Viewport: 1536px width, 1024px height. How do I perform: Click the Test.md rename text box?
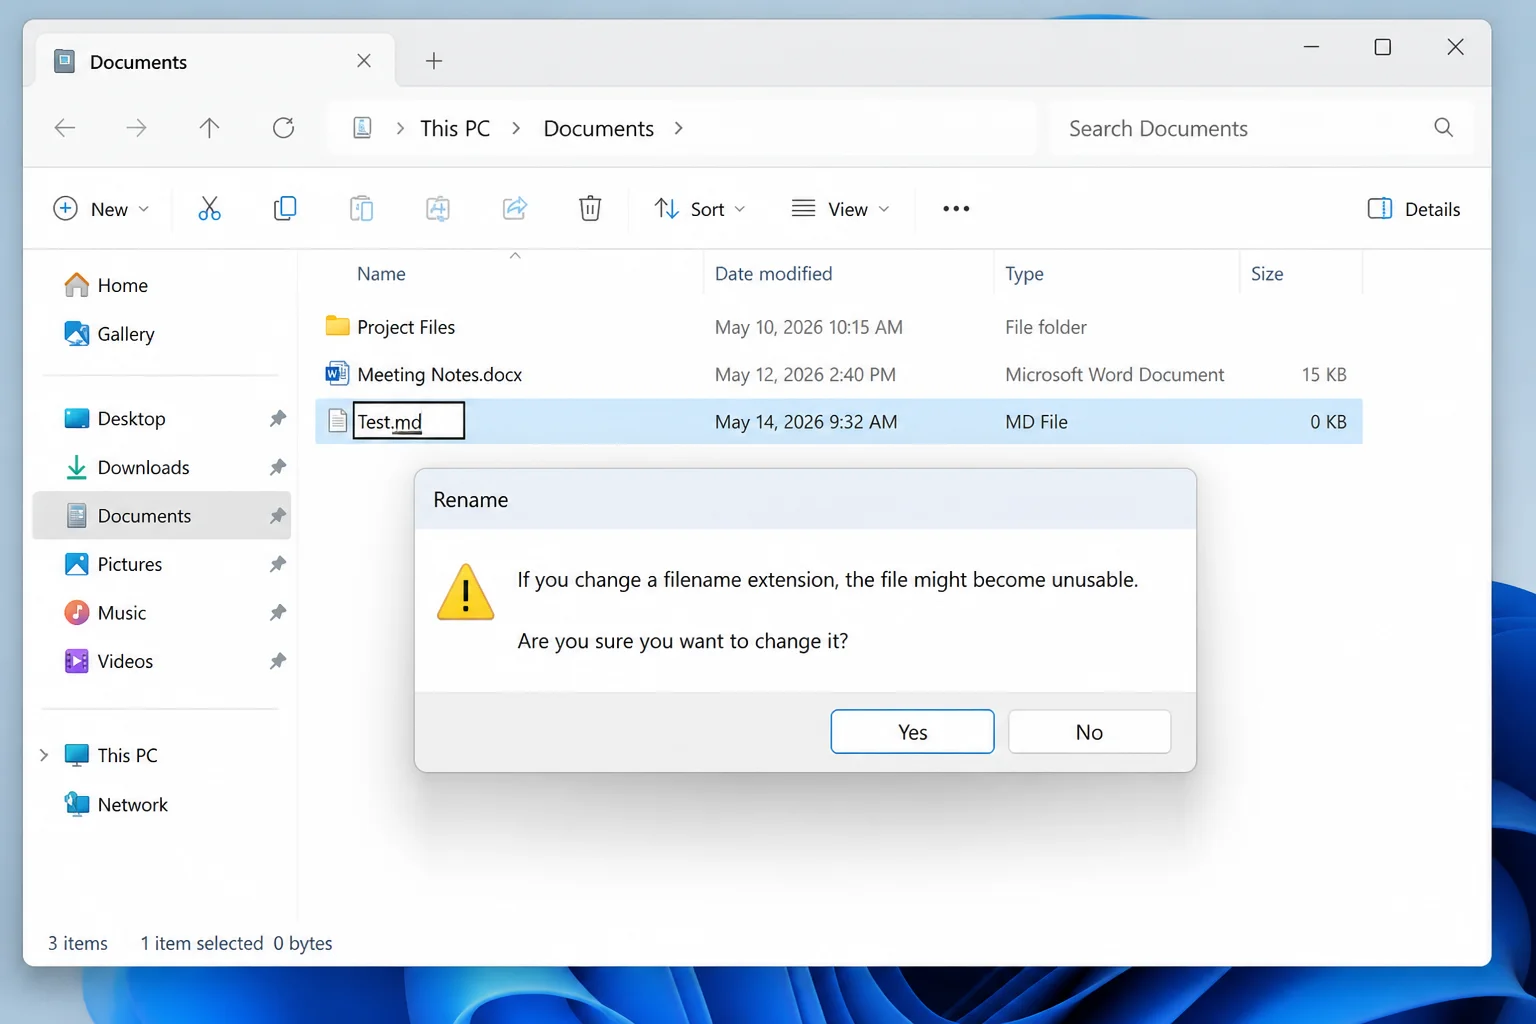click(x=408, y=421)
